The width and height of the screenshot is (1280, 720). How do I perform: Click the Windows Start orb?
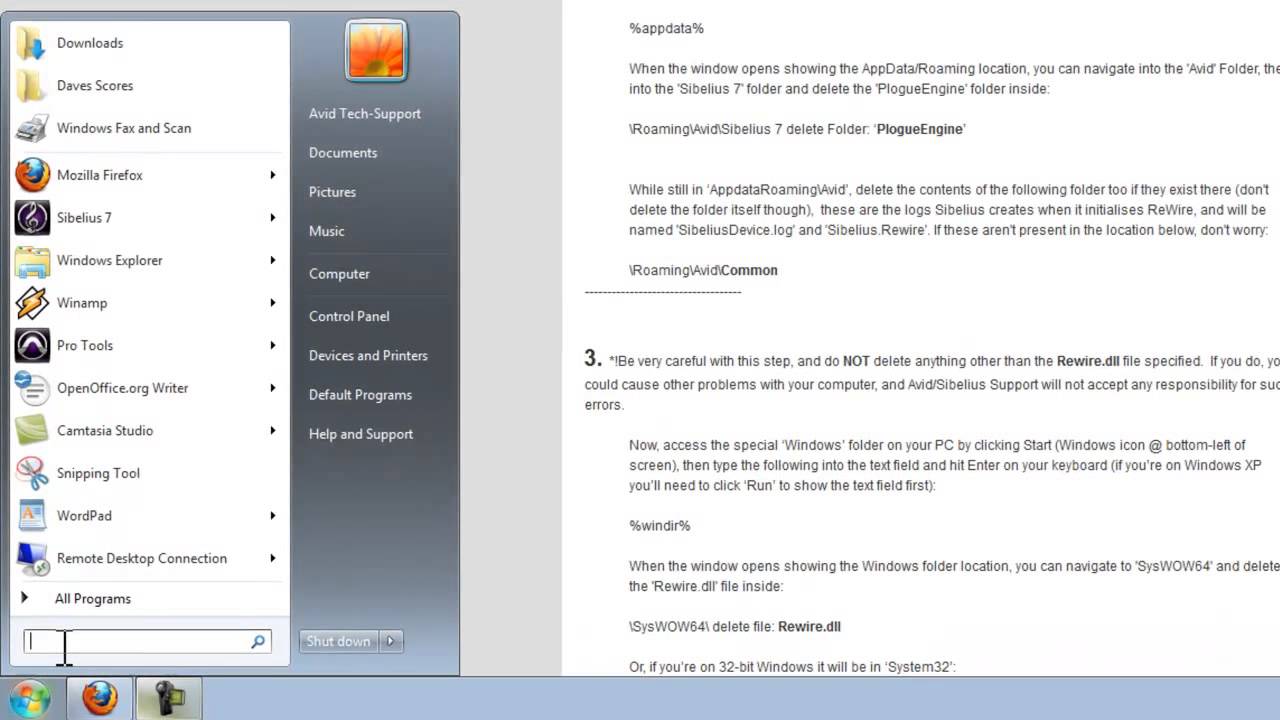[x=29, y=697]
